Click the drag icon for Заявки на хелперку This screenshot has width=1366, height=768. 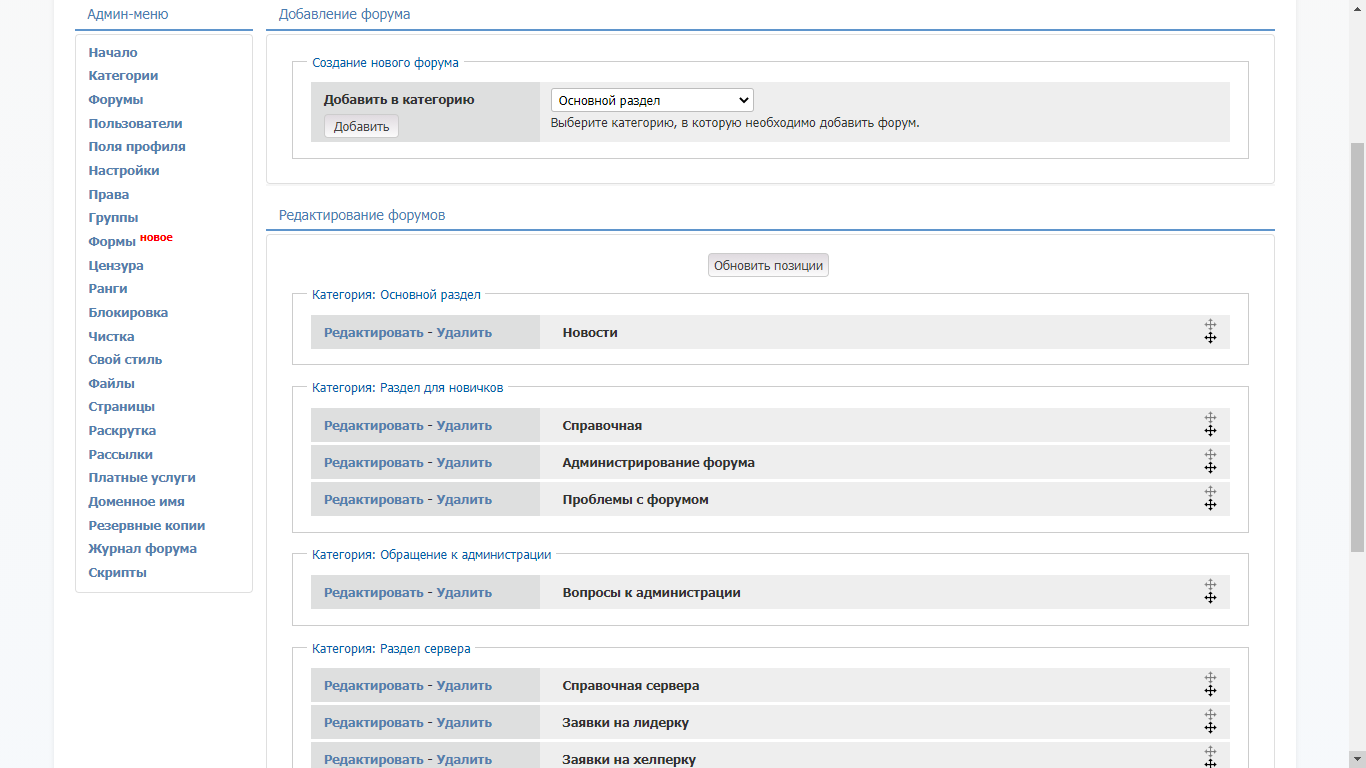coord(1209,758)
